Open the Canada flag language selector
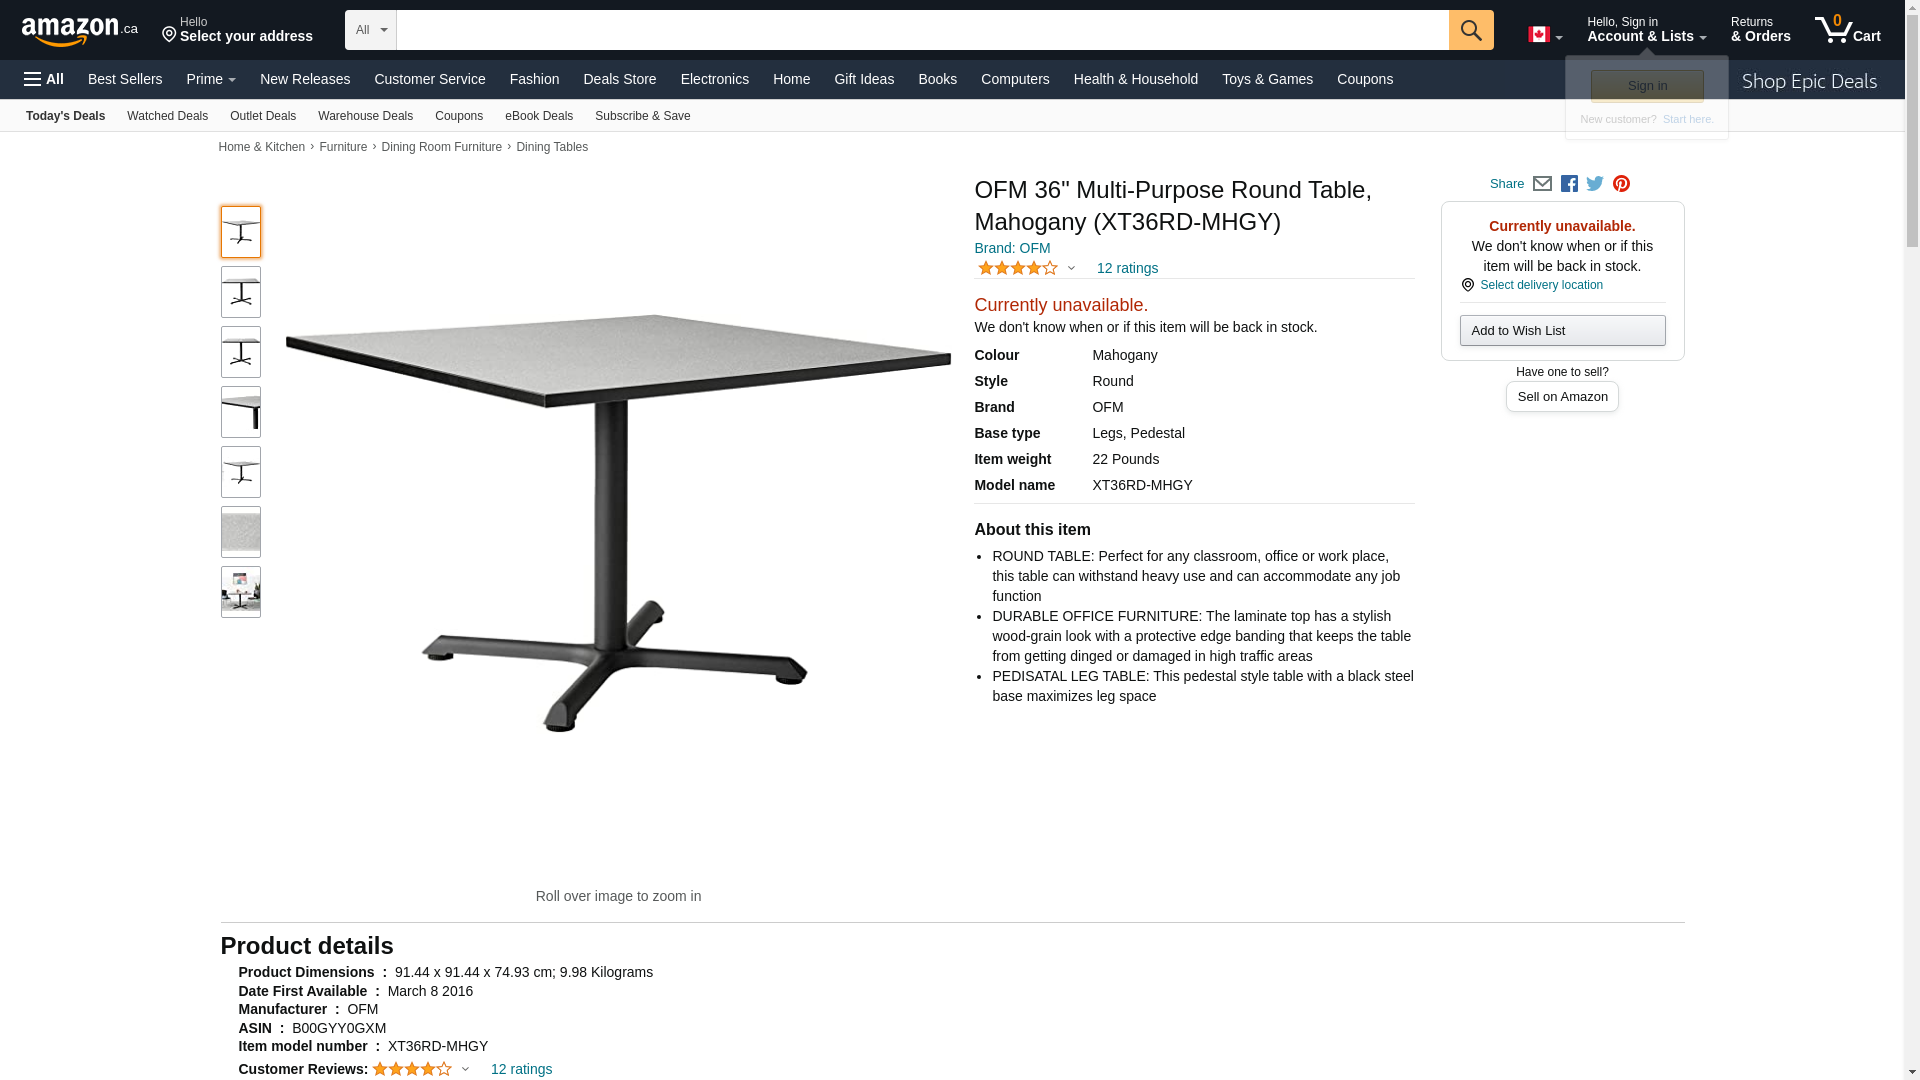This screenshot has width=1920, height=1080. 1545,35
